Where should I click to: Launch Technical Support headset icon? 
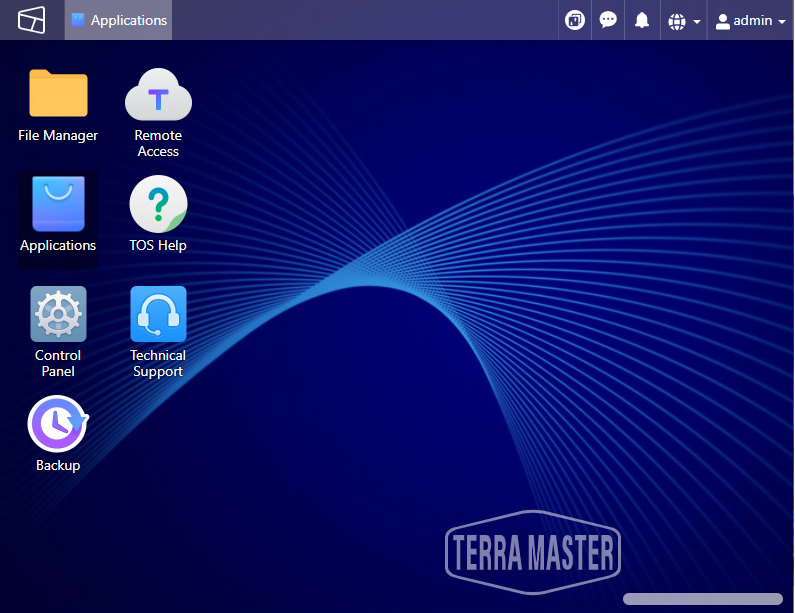(158, 314)
